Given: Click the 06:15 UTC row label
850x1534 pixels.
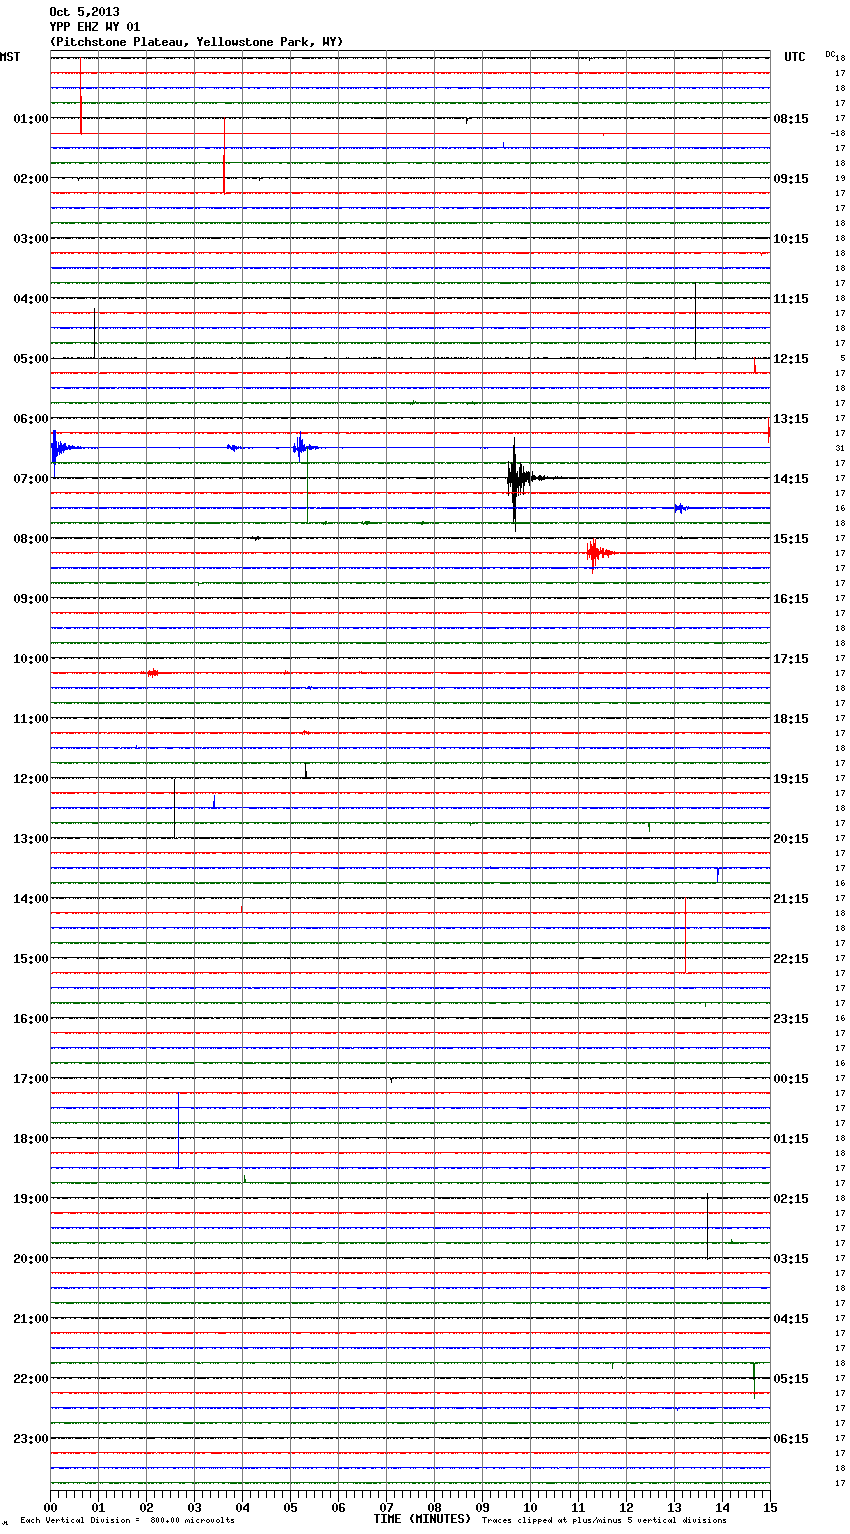Looking at the screenshot, I should tap(791, 1439).
